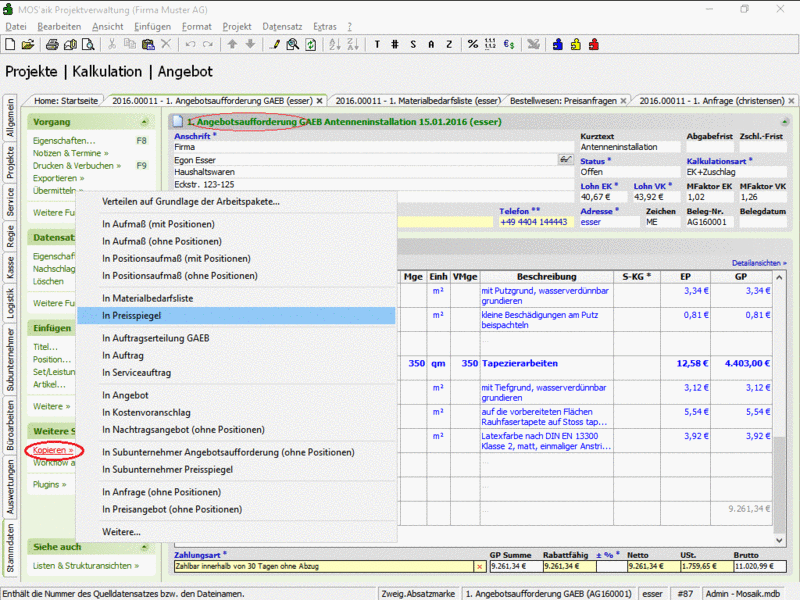
Task: Expand Drucken & Verbuchen submenu
Action: [x=77, y=166]
